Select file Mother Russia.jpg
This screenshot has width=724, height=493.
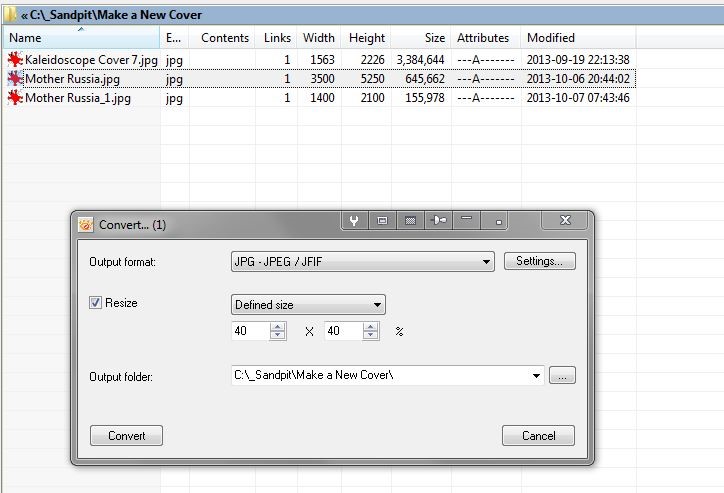click(72, 79)
